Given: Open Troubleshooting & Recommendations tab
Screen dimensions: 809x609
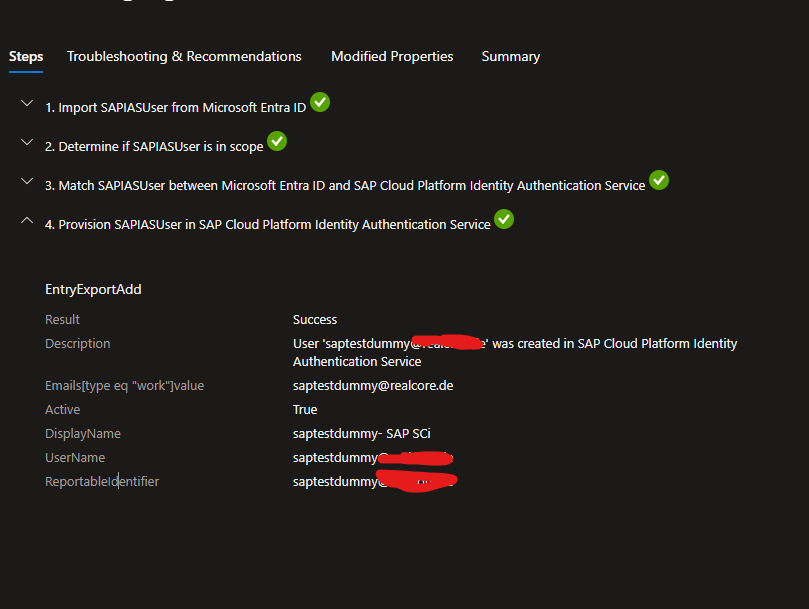Looking at the screenshot, I should tap(184, 56).
